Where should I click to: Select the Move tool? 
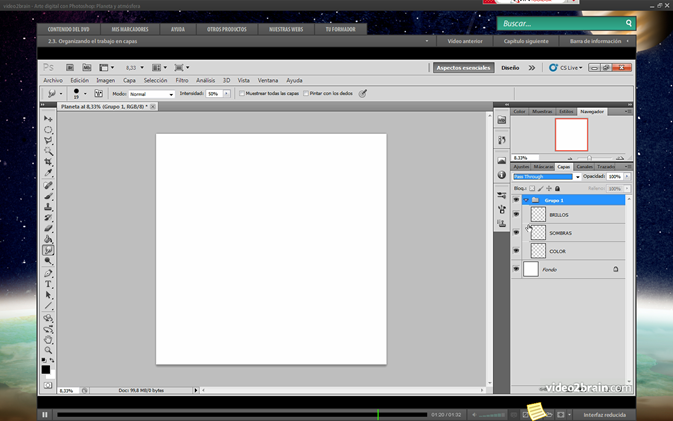[48, 118]
